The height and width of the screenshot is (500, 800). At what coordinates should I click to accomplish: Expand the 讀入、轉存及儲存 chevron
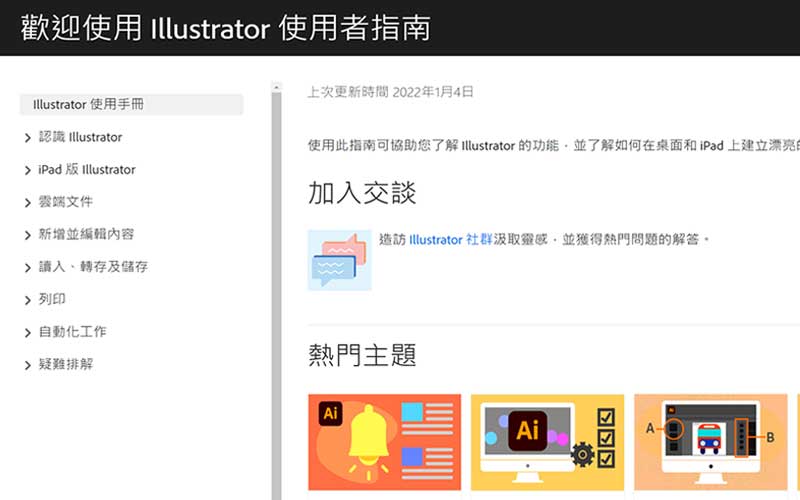[28, 268]
